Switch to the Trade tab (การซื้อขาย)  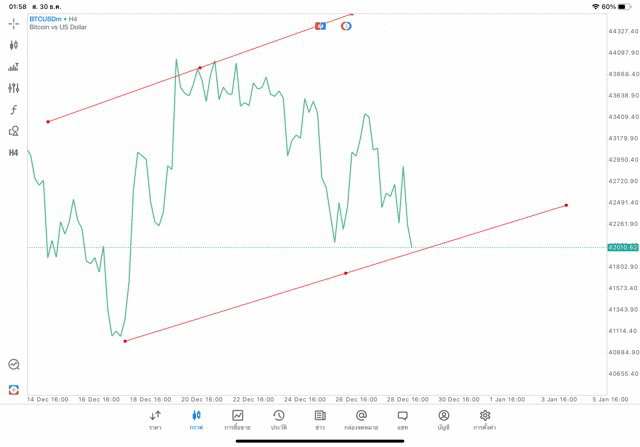click(238, 420)
